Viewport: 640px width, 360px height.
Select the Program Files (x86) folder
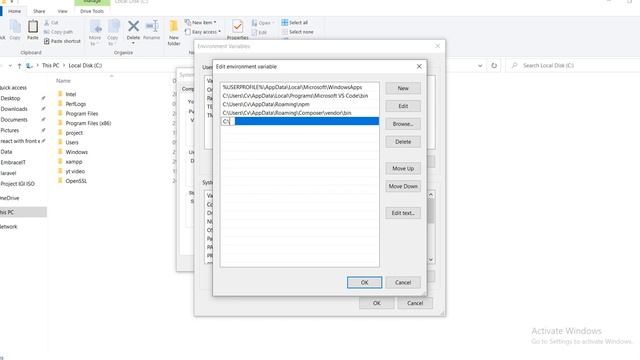[x=88, y=123]
